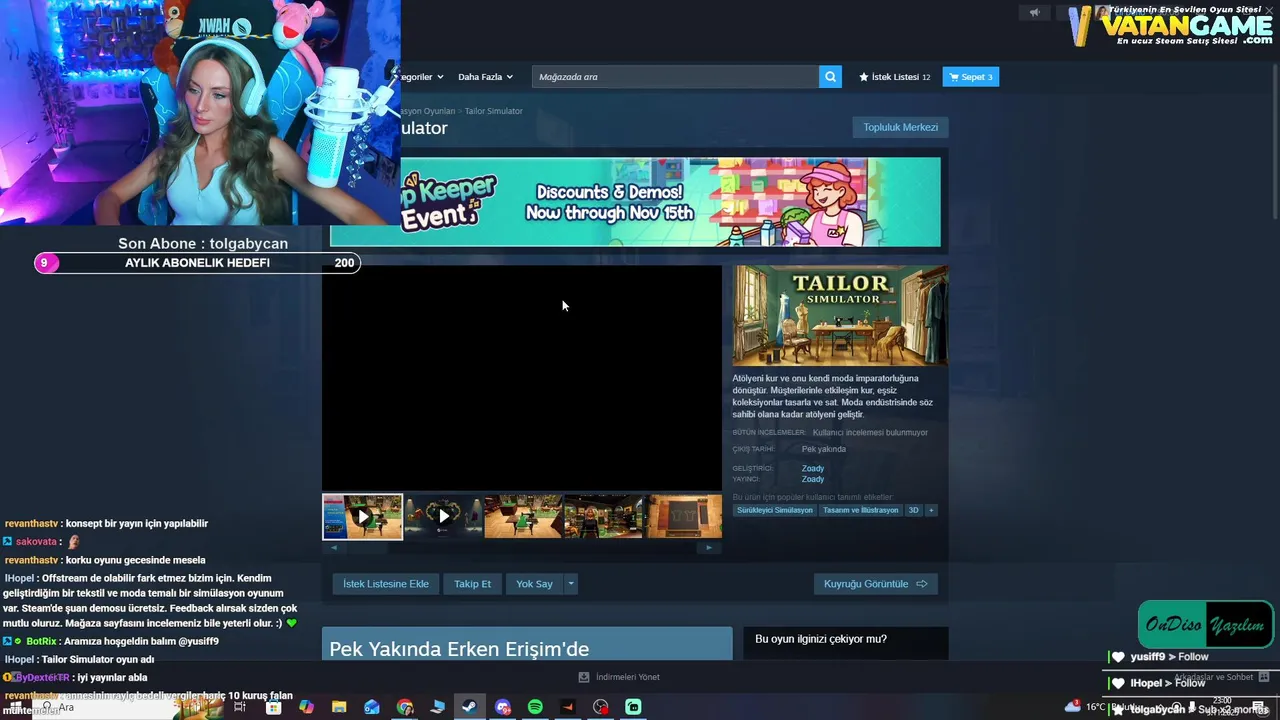Select the third screenshot thumbnail of sewing table
Viewport: 1280px width, 720px height.
point(523,517)
